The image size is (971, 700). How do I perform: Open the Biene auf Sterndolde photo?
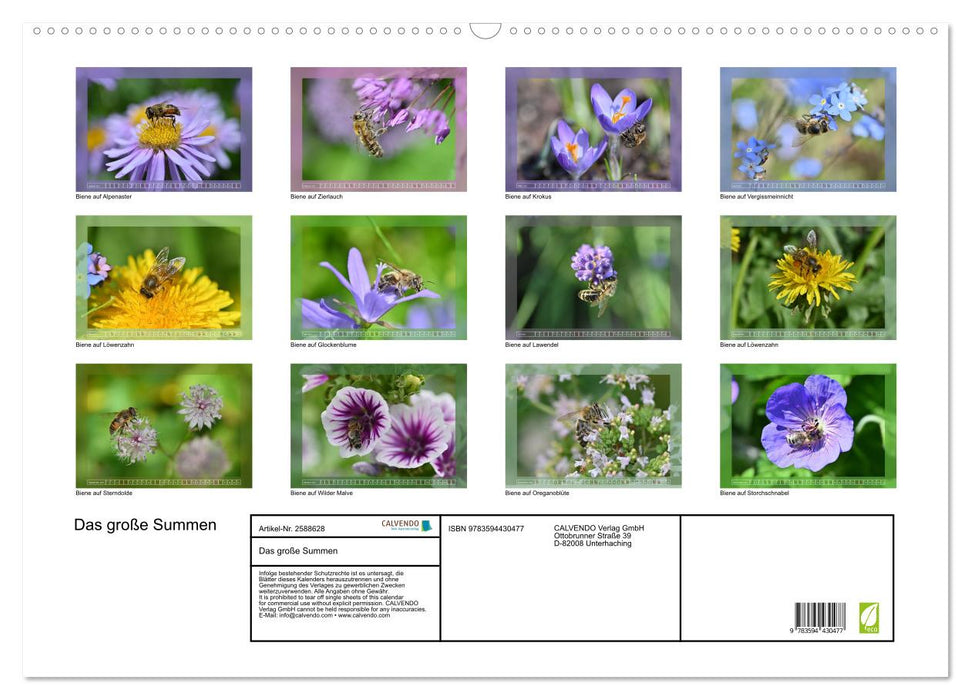pos(164,426)
